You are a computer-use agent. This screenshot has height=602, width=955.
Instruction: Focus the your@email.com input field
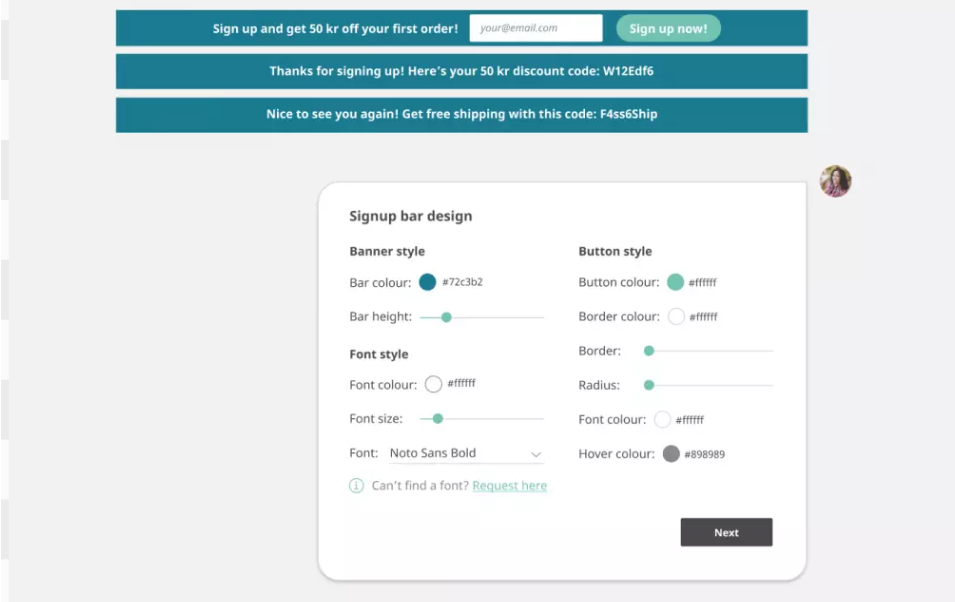(x=536, y=28)
